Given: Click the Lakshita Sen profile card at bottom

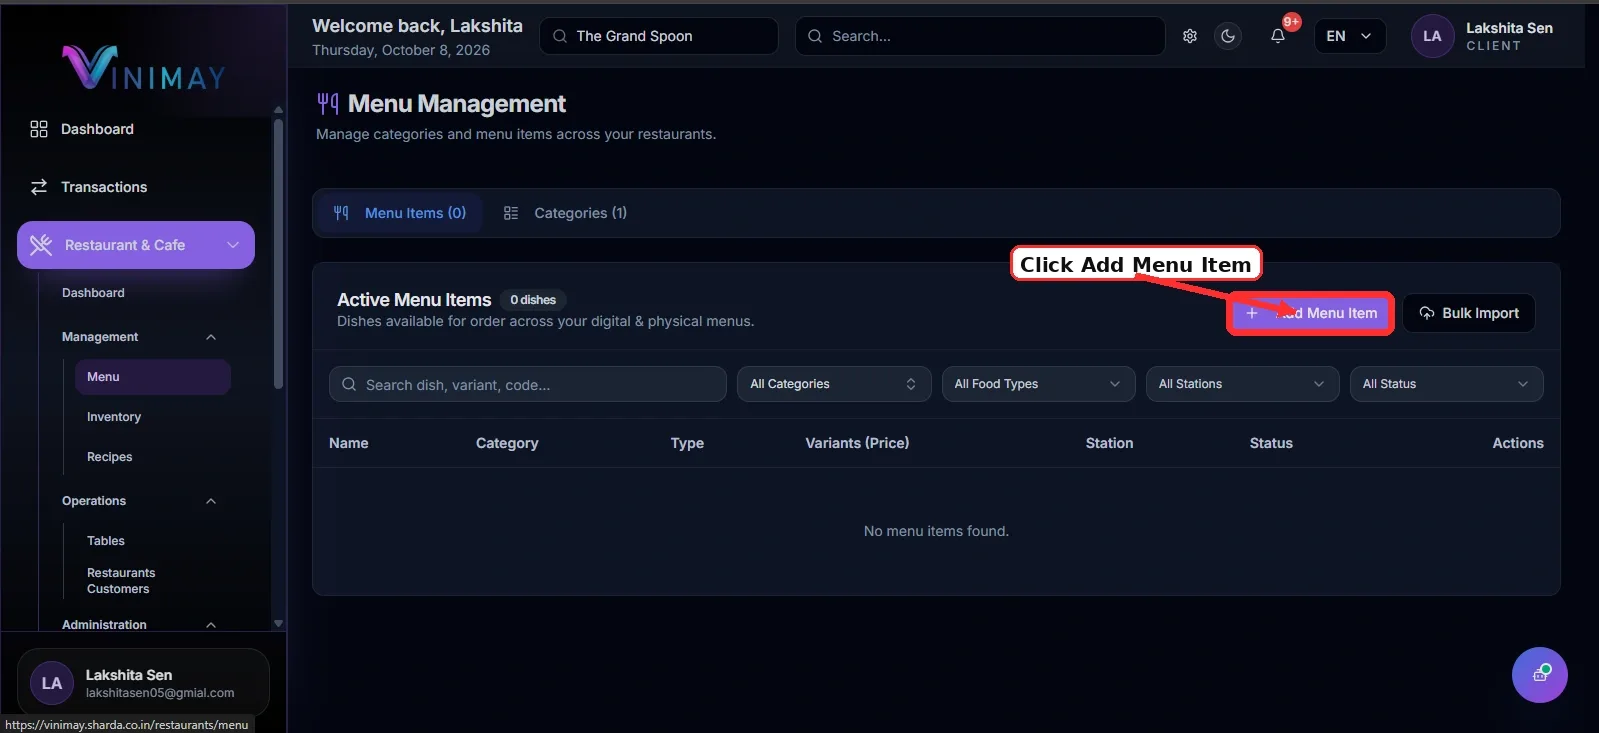Looking at the screenshot, I should click(143, 683).
